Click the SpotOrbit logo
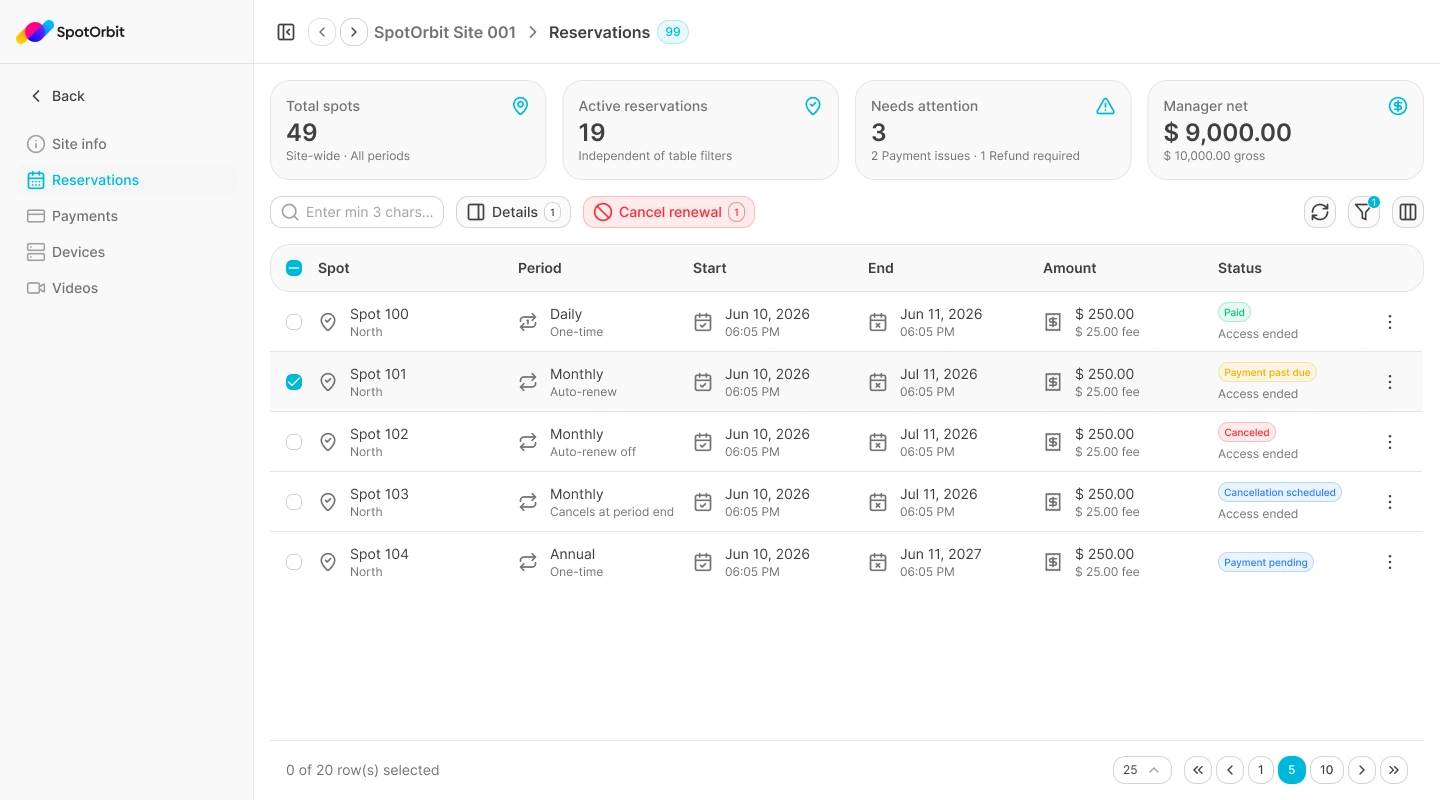 point(70,32)
